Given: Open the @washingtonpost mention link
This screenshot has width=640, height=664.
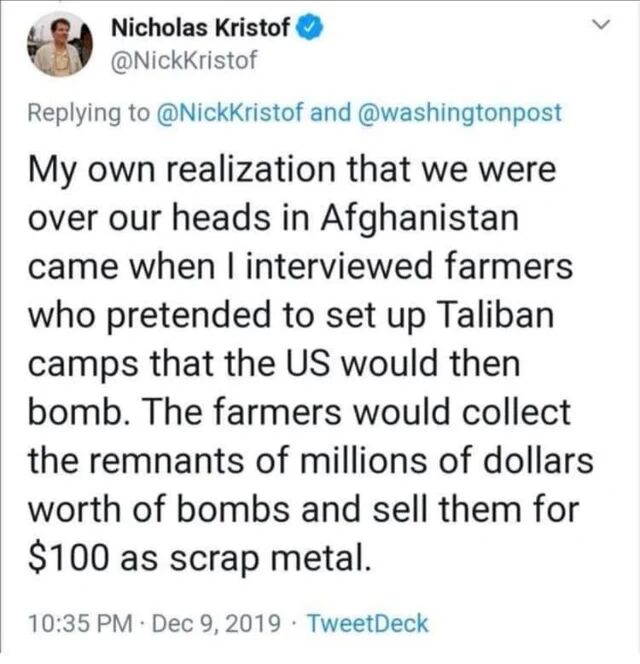Looking at the screenshot, I should click(x=460, y=113).
